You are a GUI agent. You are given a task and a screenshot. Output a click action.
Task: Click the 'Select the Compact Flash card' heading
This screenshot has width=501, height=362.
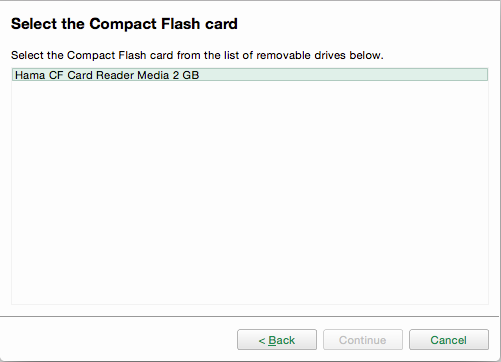click(124, 24)
